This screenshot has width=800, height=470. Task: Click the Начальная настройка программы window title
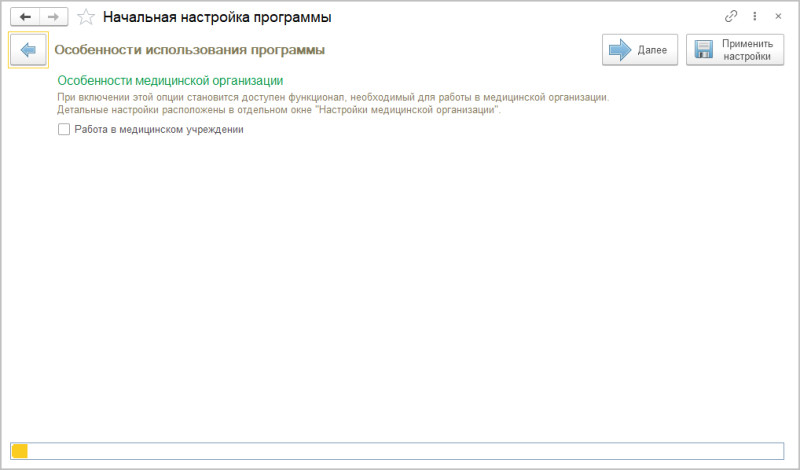point(217,17)
